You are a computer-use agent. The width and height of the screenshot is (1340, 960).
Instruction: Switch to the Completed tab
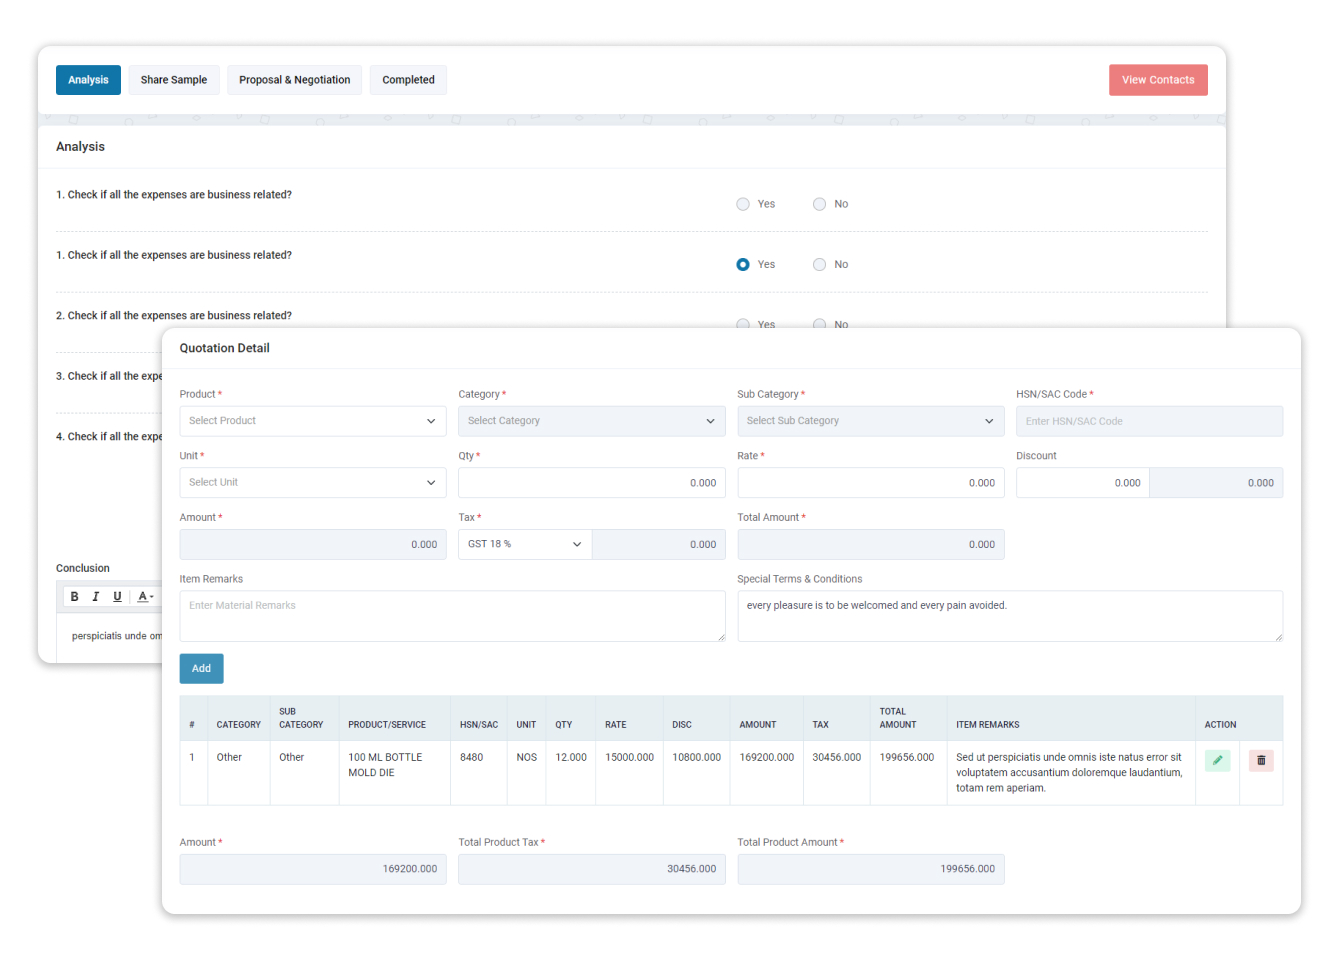pos(408,79)
